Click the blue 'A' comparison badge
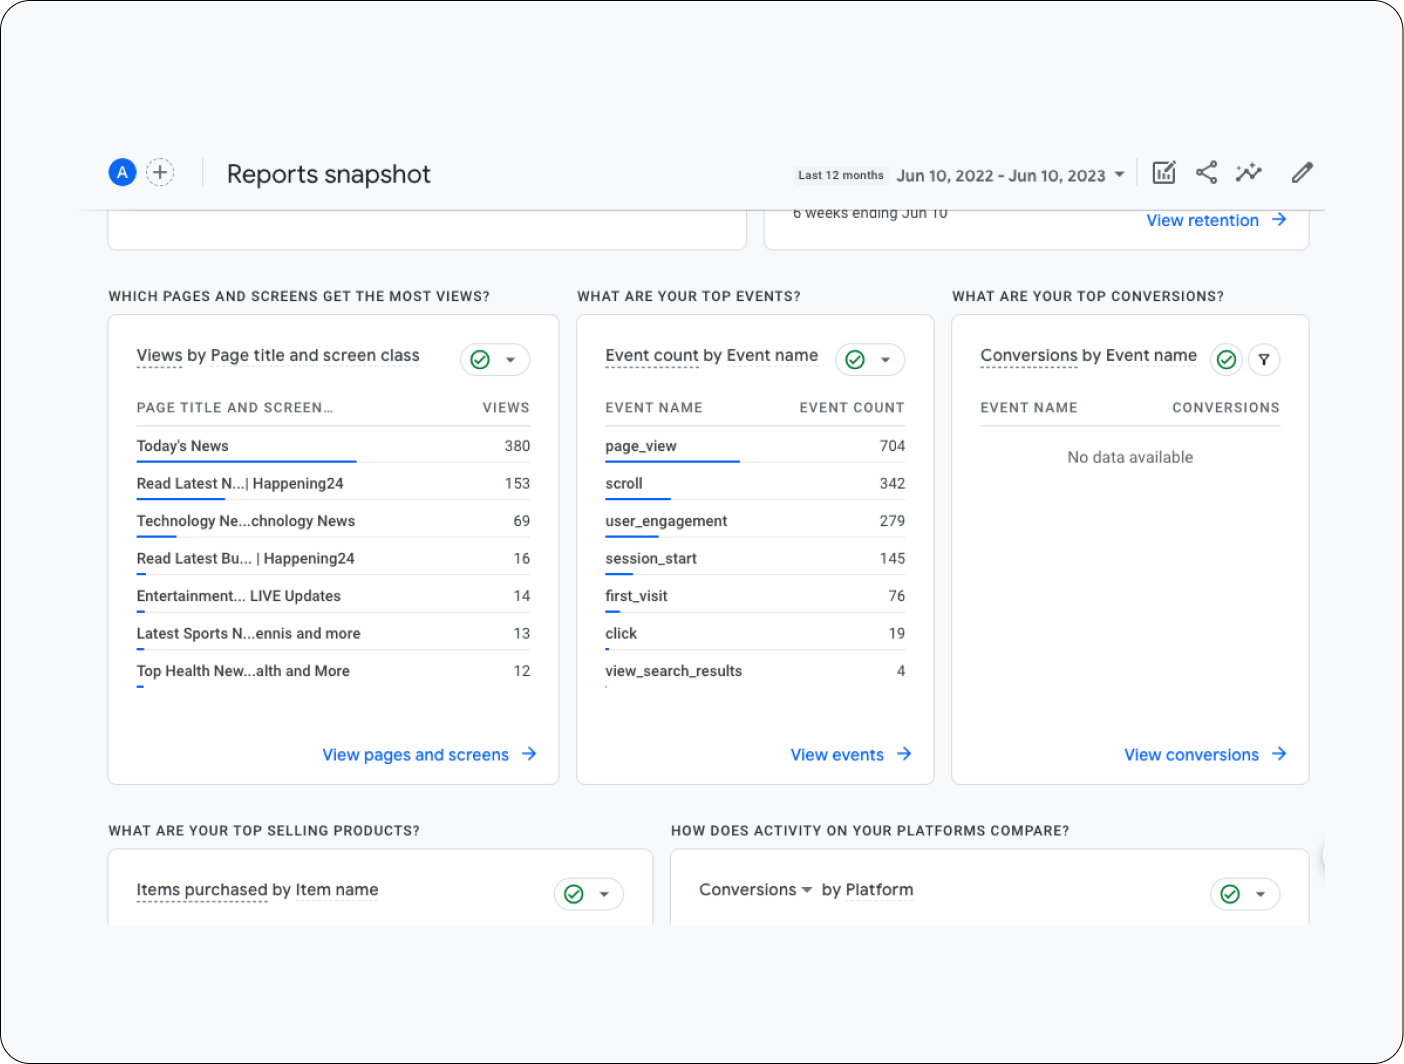1404x1064 pixels. [x=122, y=172]
